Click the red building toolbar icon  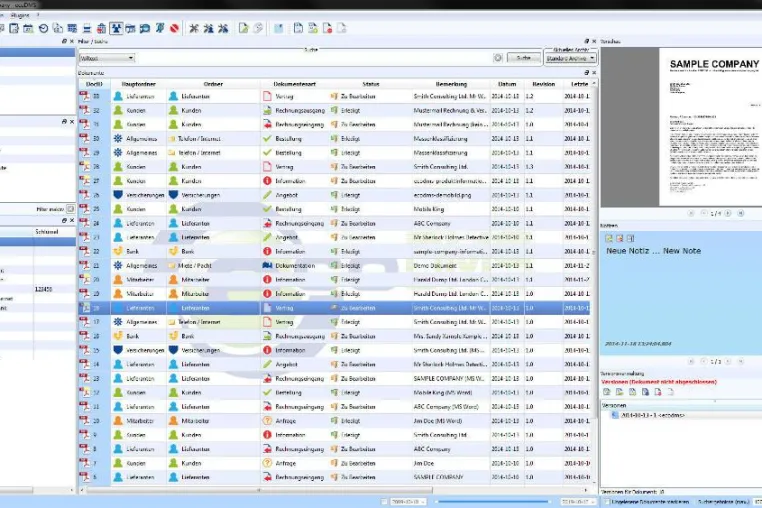101,28
